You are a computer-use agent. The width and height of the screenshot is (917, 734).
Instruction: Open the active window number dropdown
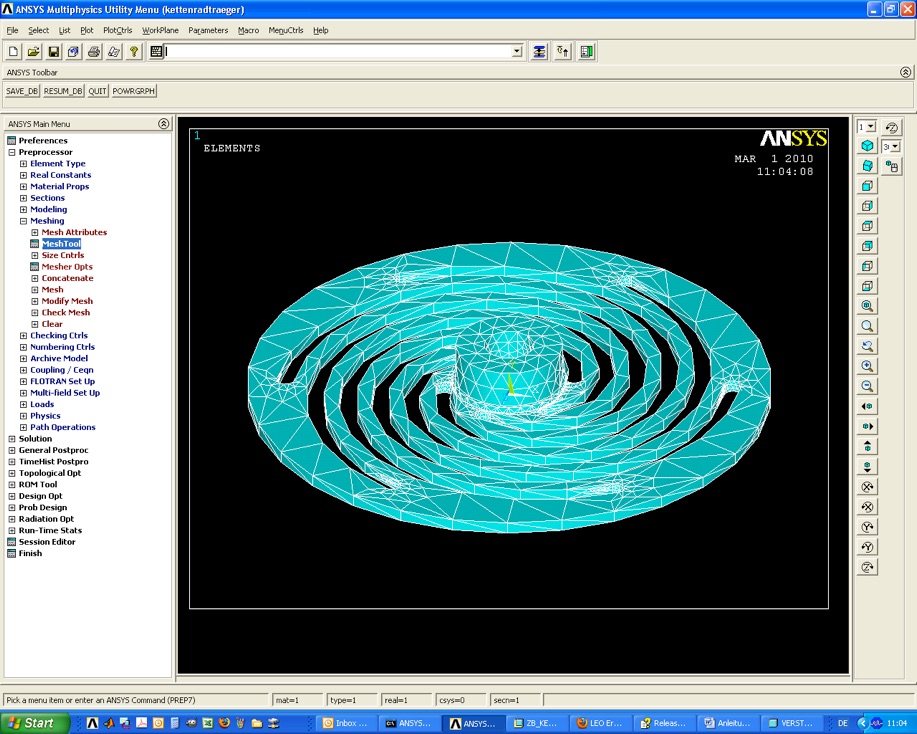coord(871,127)
